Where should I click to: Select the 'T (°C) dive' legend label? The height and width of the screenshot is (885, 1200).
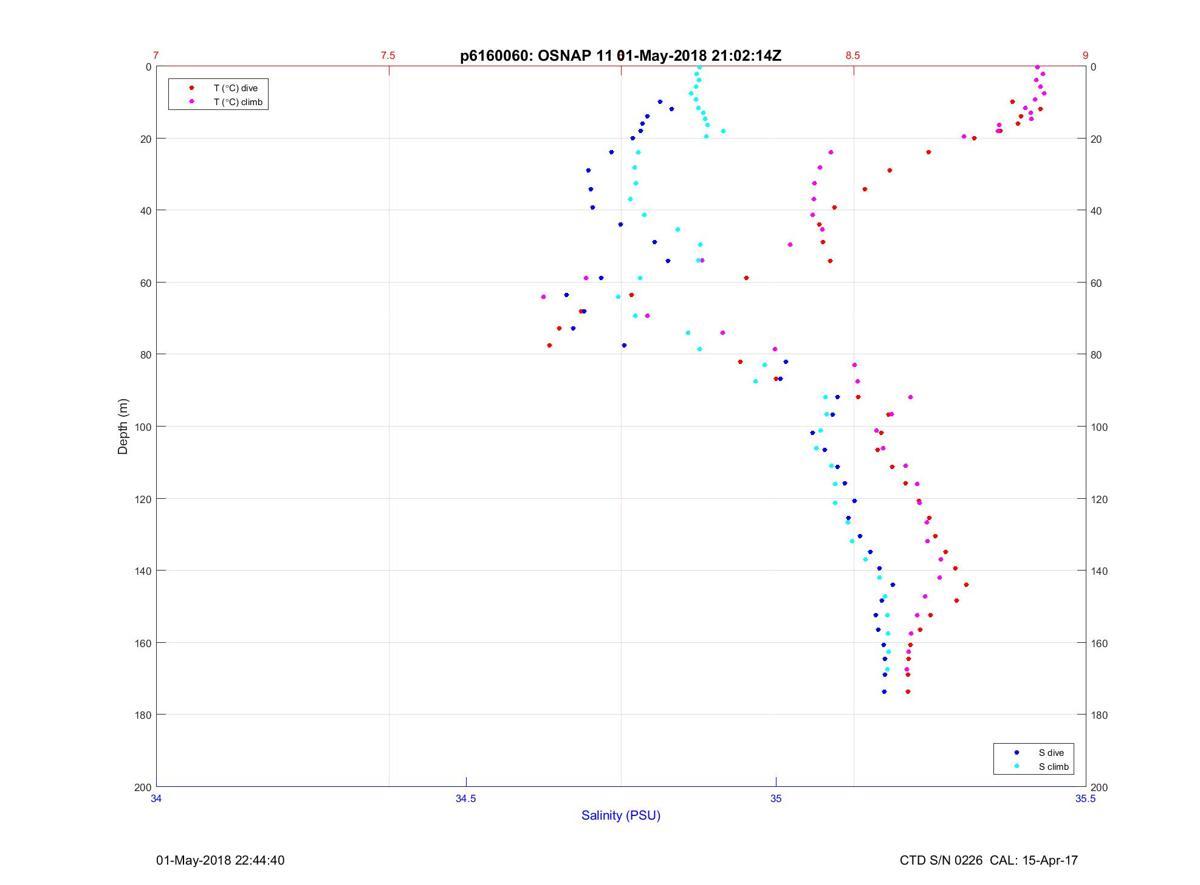click(x=235, y=88)
